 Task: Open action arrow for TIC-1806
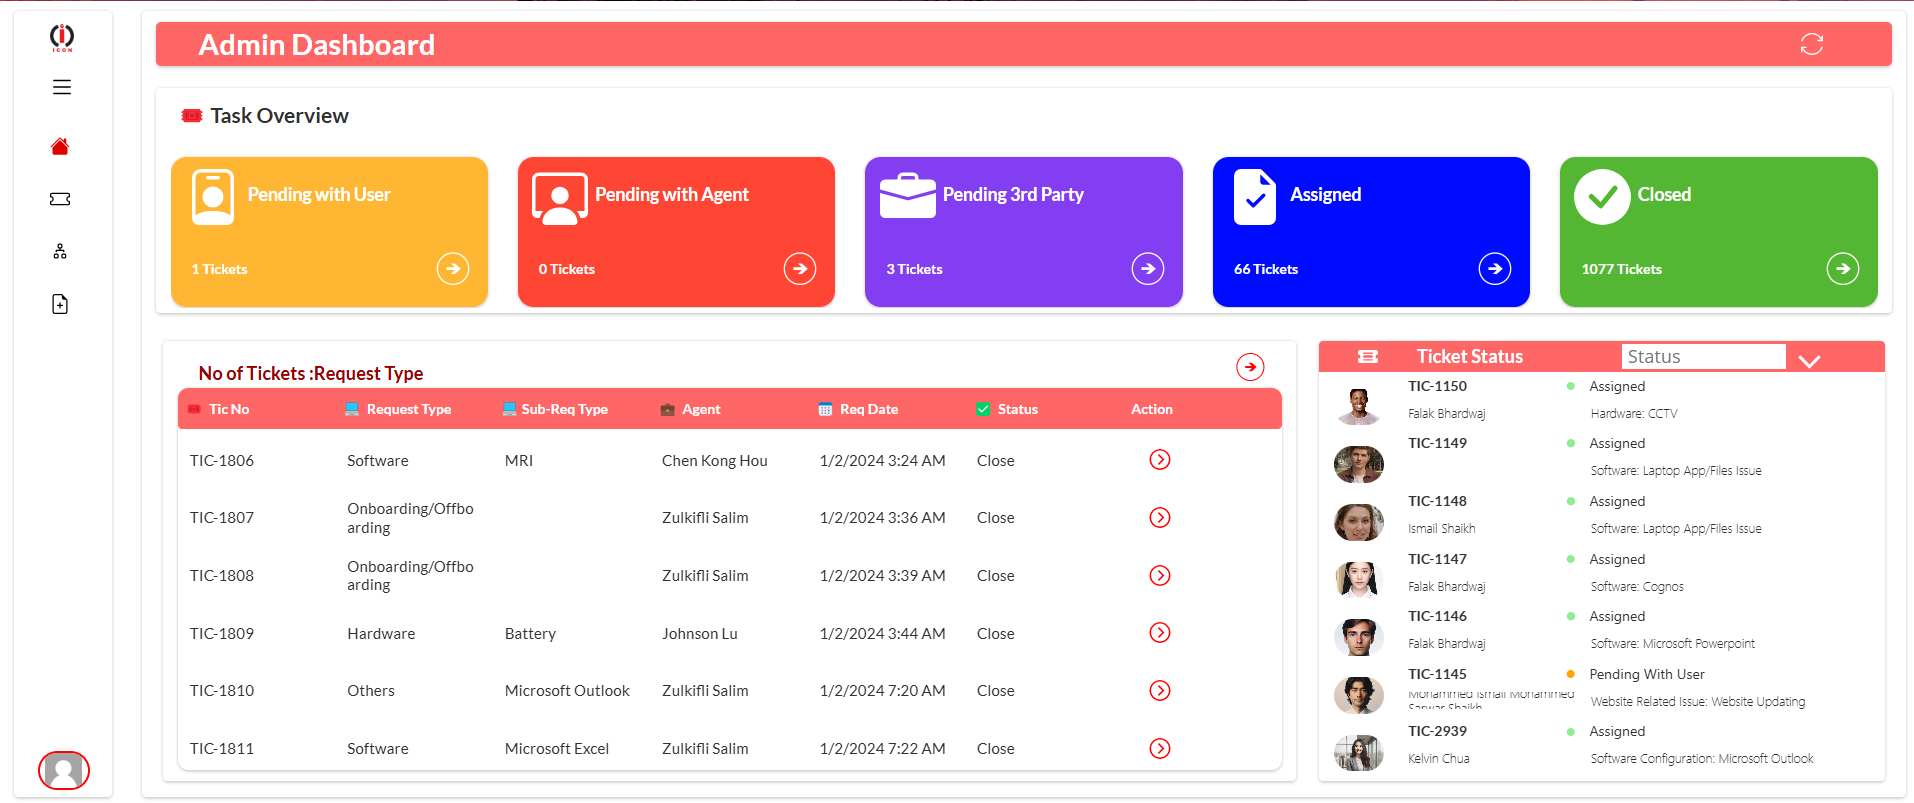tap(1160, 460)
